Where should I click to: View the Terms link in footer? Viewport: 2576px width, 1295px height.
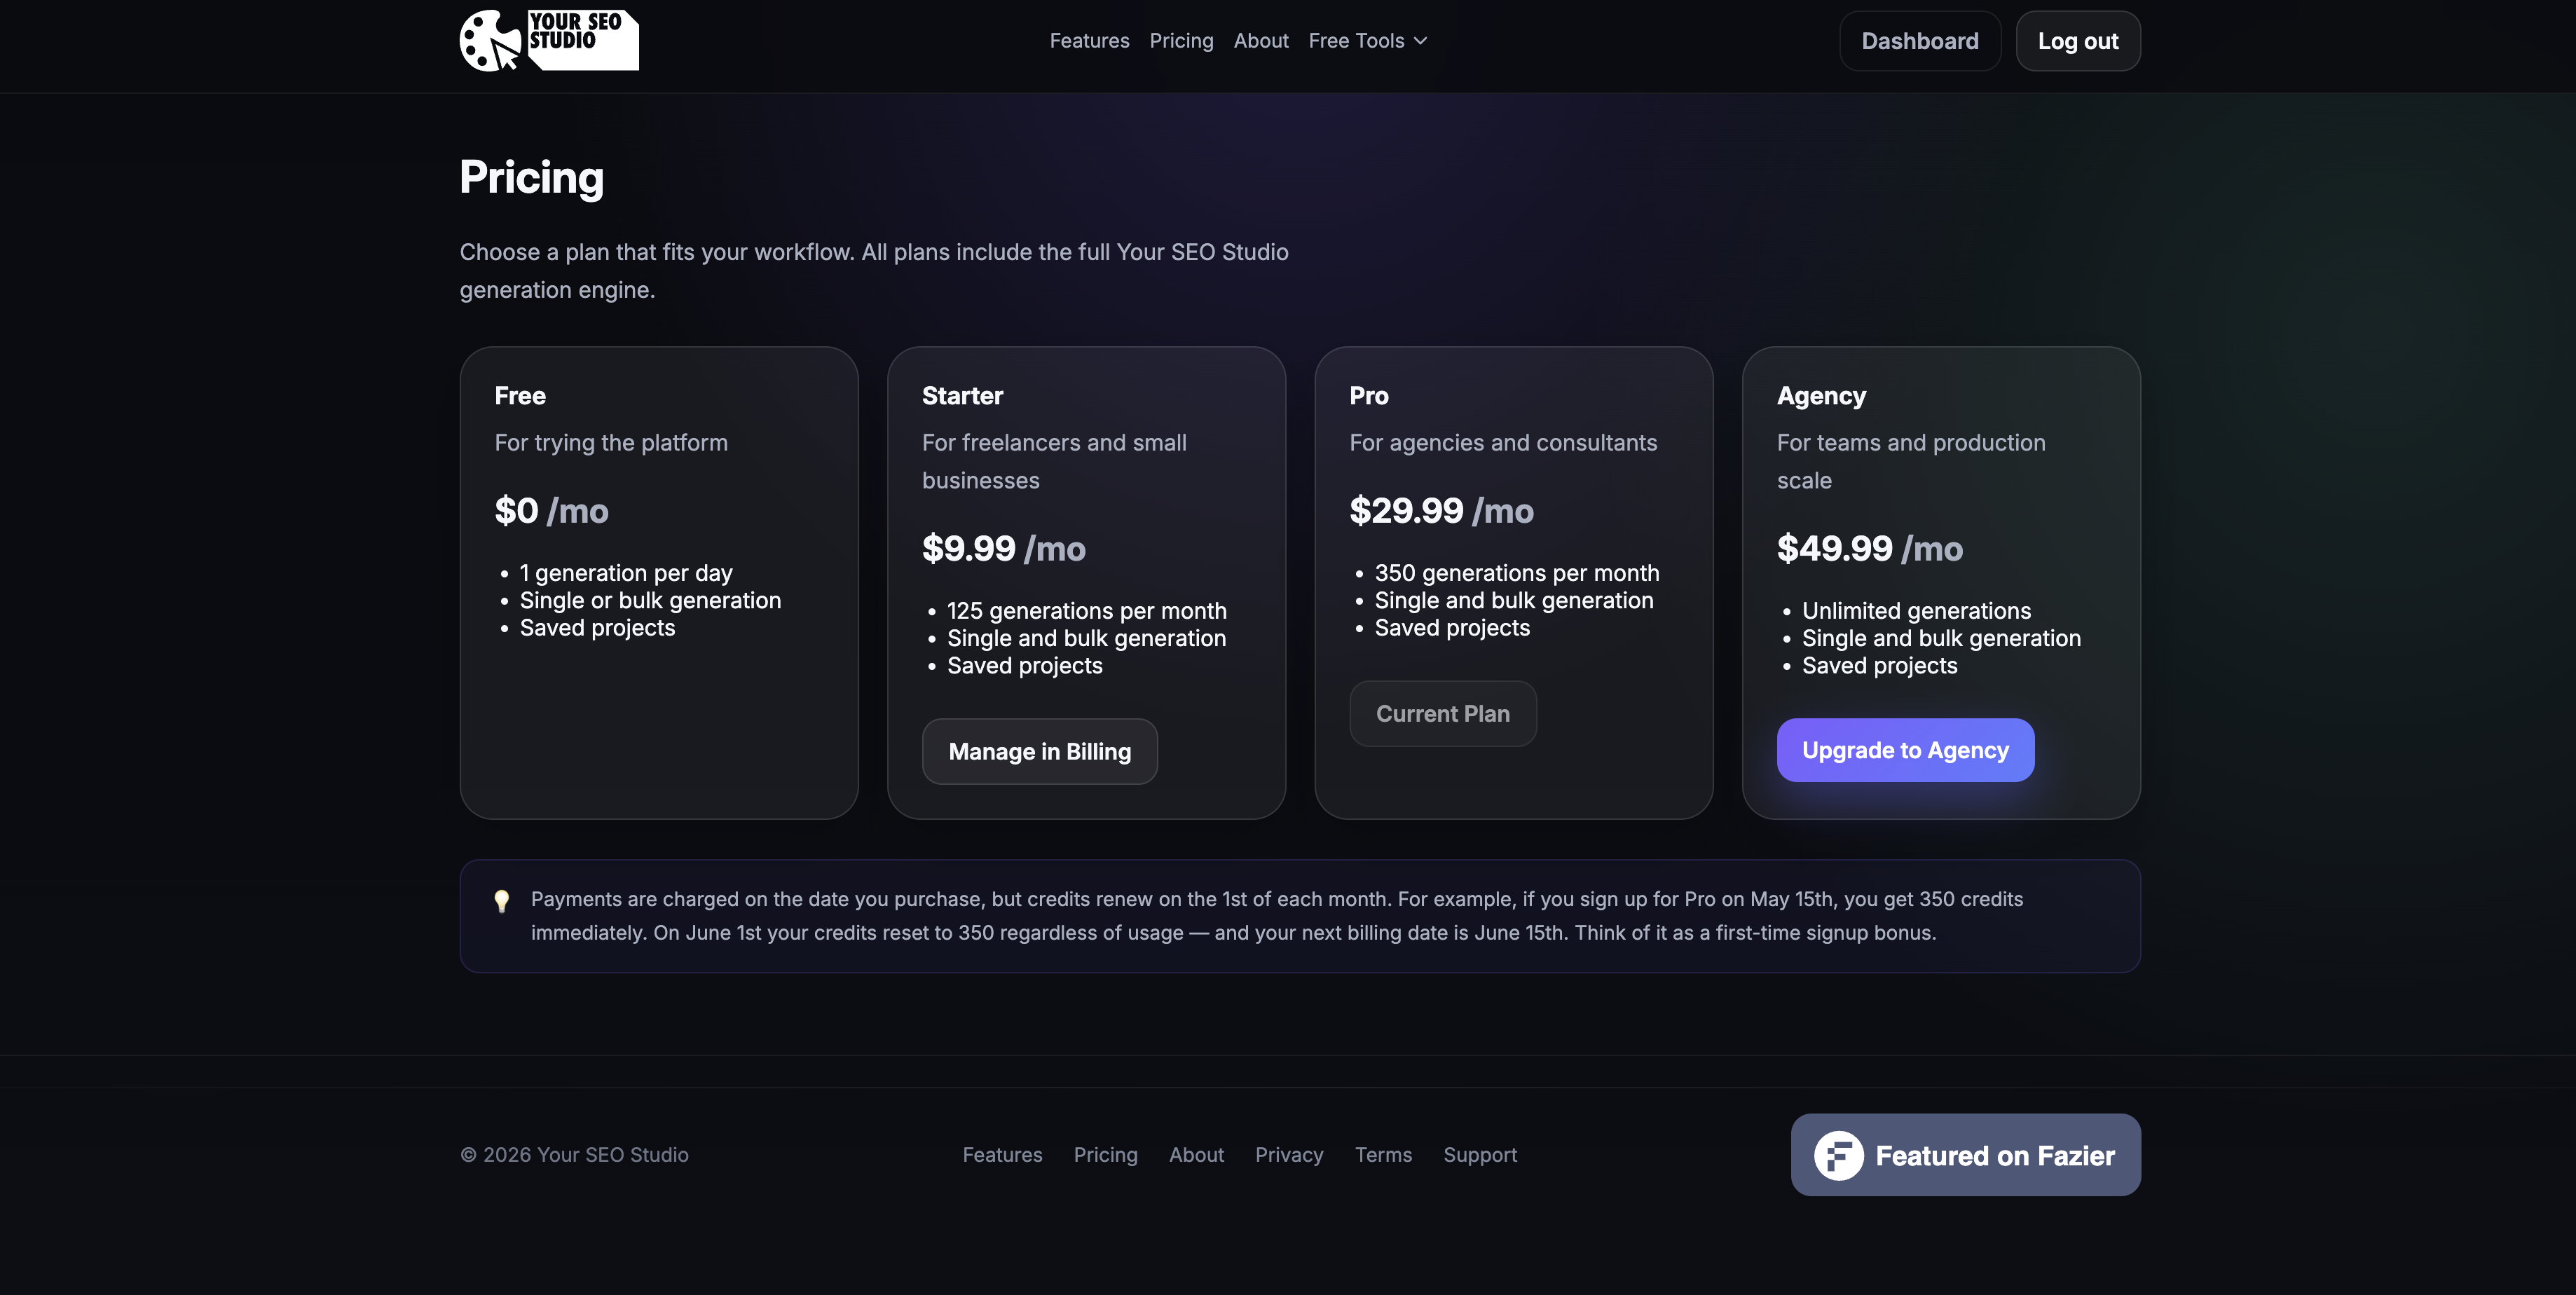click(1383, 1155)
